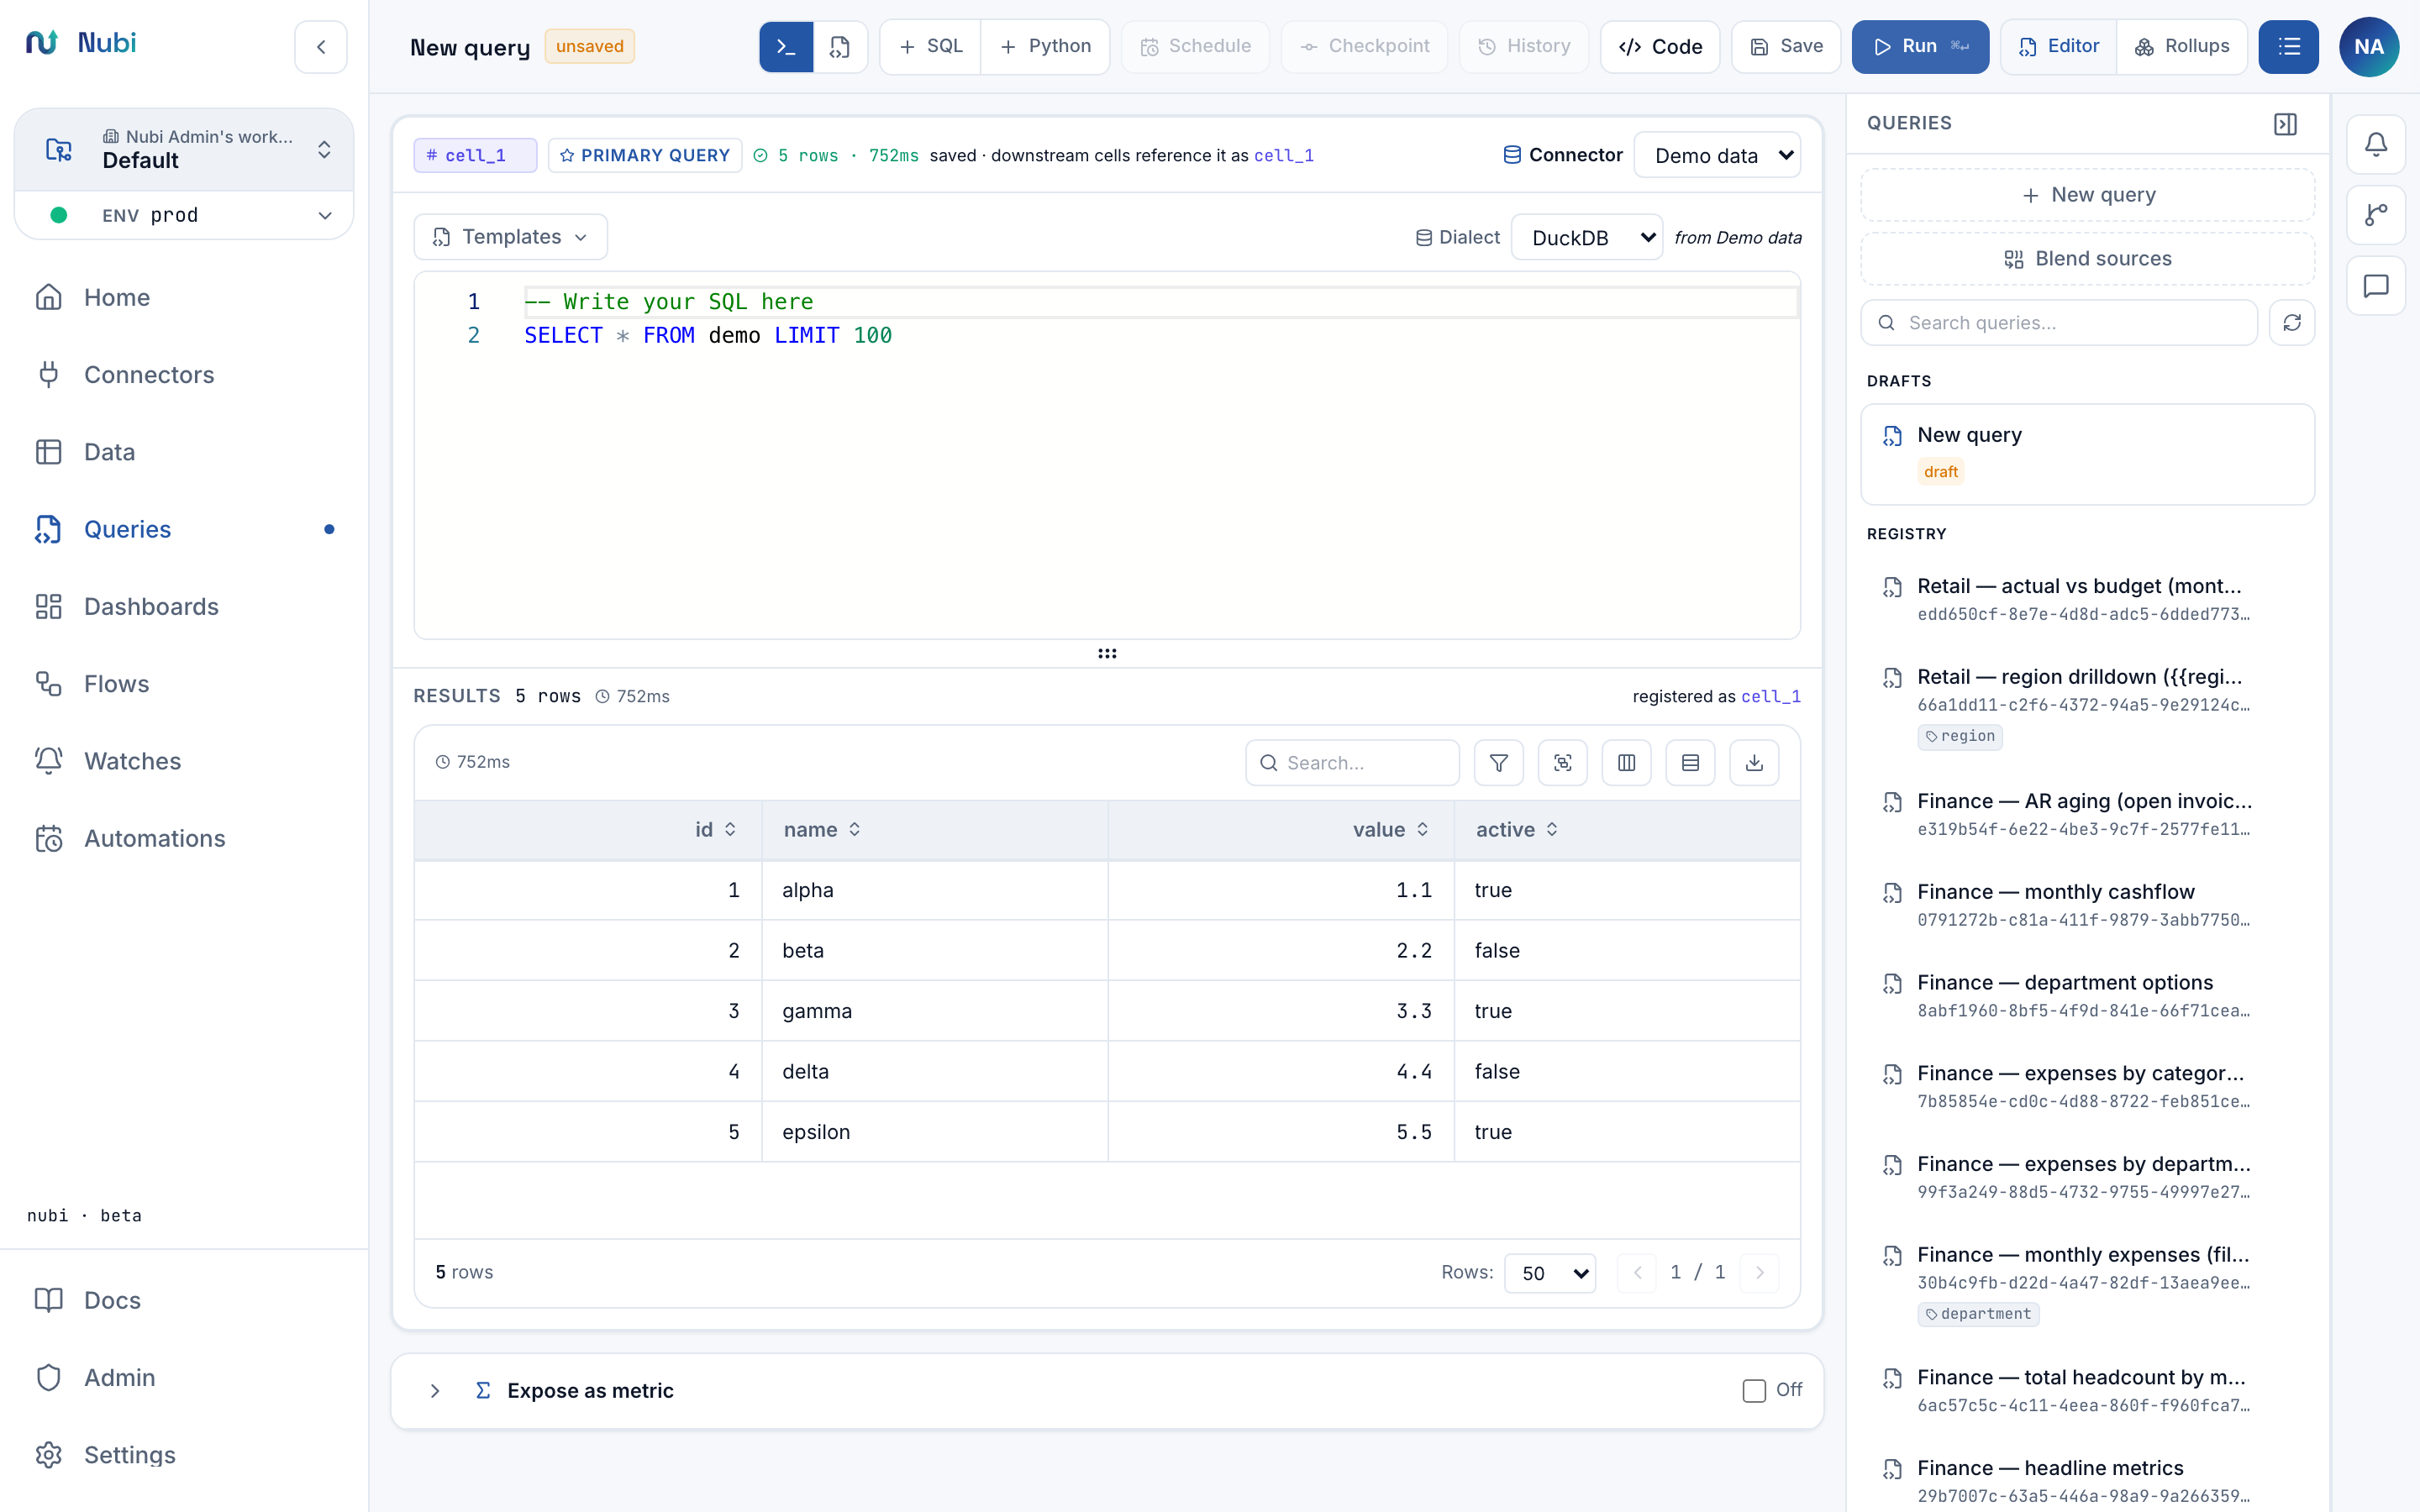
Task: Open Watches in the sidebar
Action: [184, 761]
